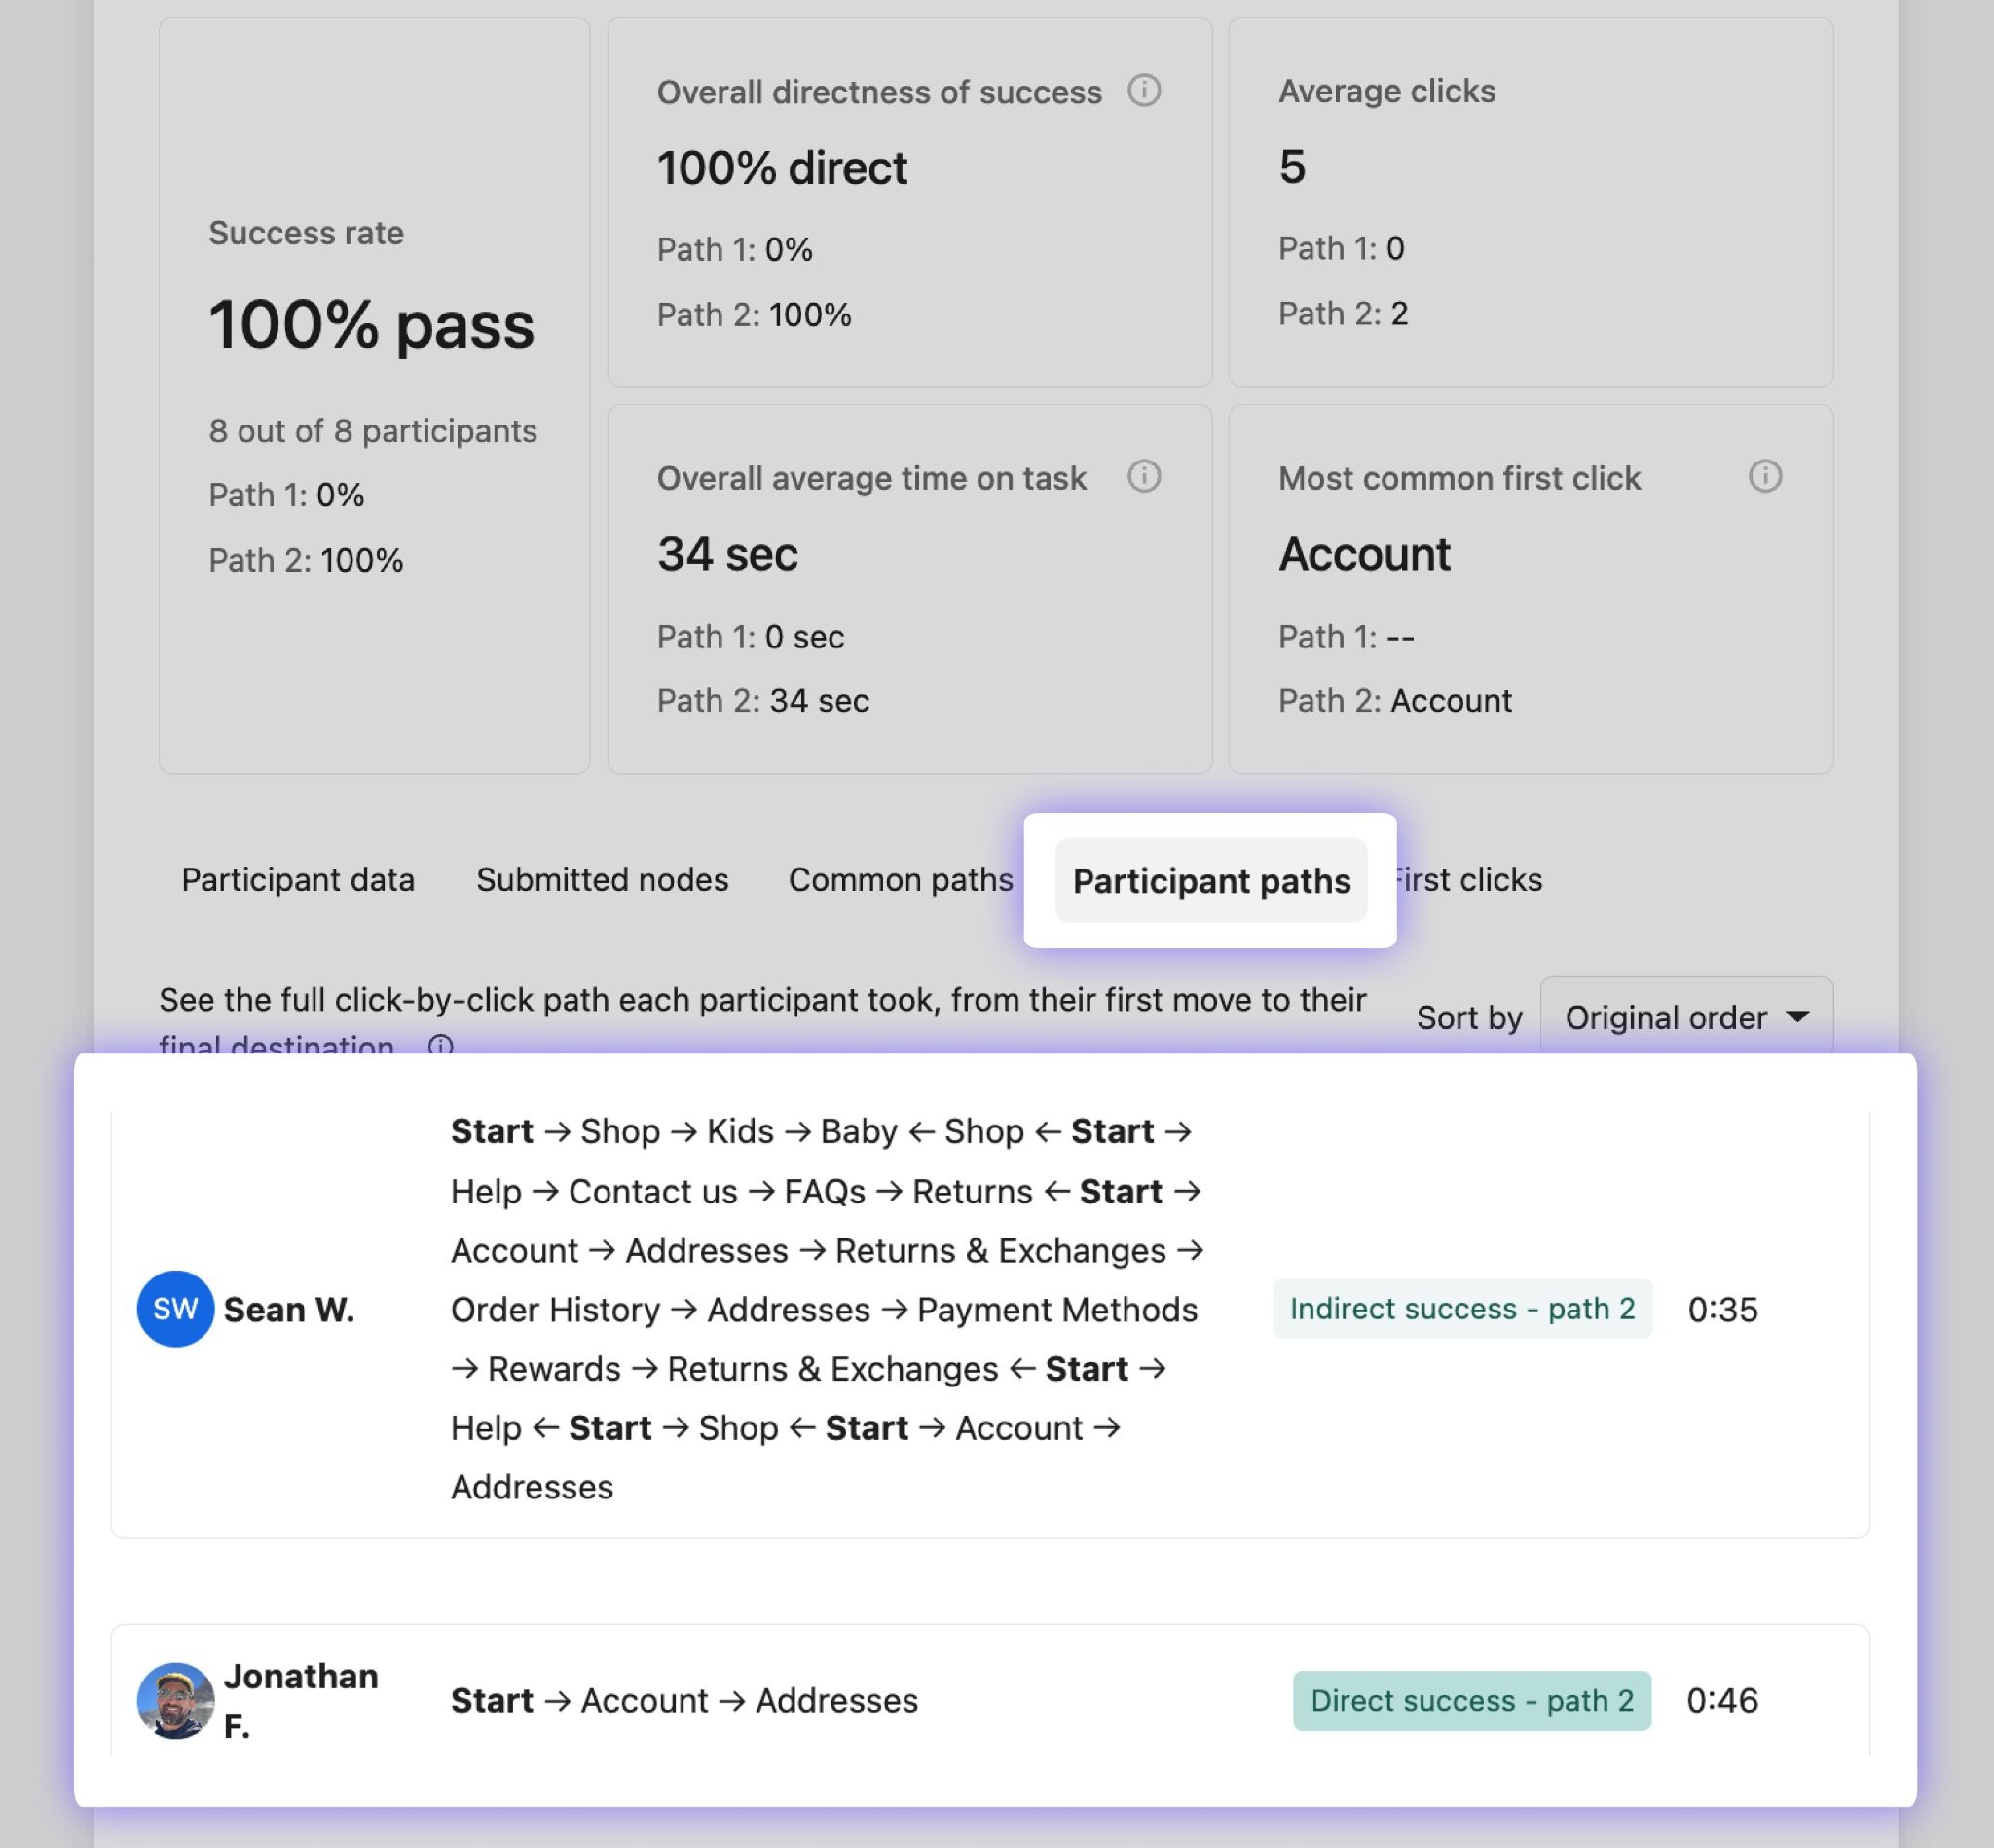The width and height of the screenshot is (1994, 1848).
Task: Select participant name Jonathan F.
Action: [300, 1700]
